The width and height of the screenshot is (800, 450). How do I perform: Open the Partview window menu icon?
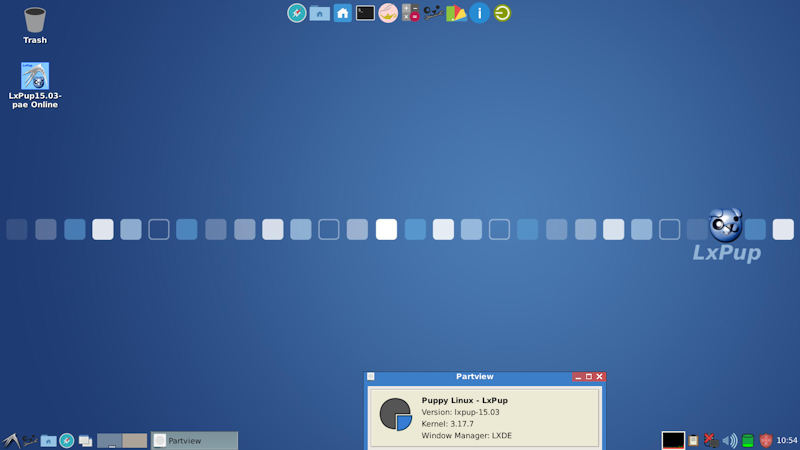[x=371, y=377]
